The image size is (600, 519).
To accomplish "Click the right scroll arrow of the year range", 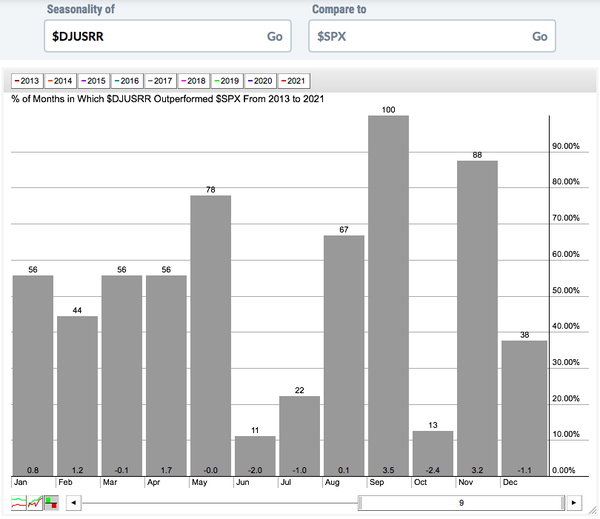I will tap(573, 502).
